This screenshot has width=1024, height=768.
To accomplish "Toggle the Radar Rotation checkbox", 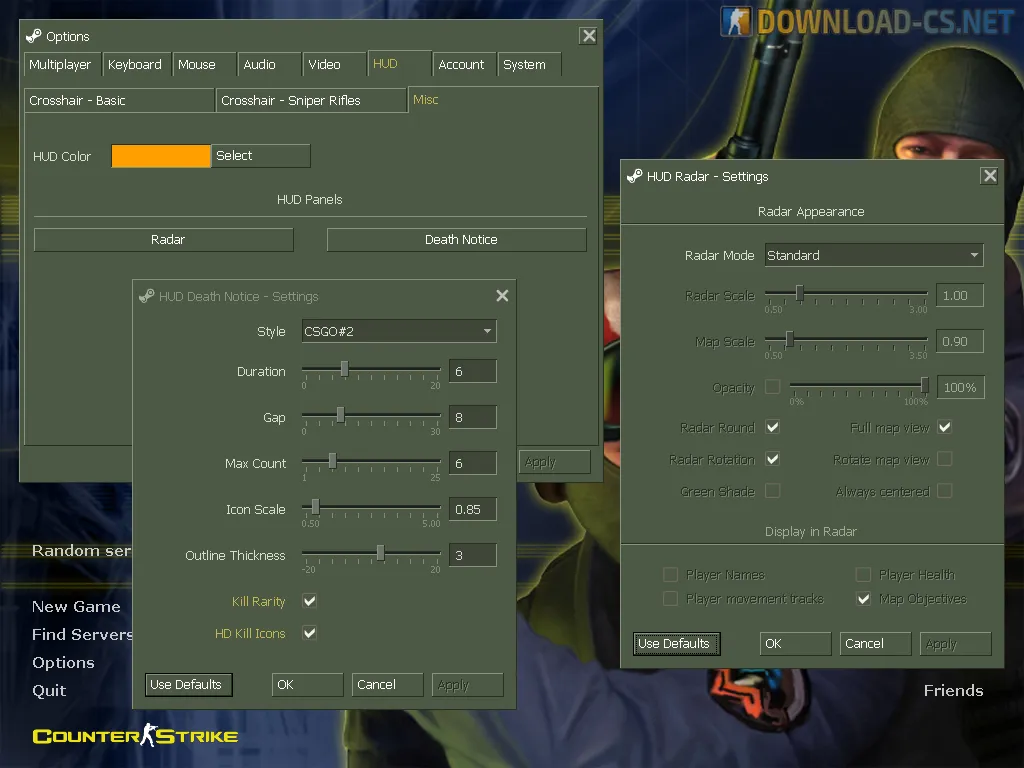I will click(773, 459).
